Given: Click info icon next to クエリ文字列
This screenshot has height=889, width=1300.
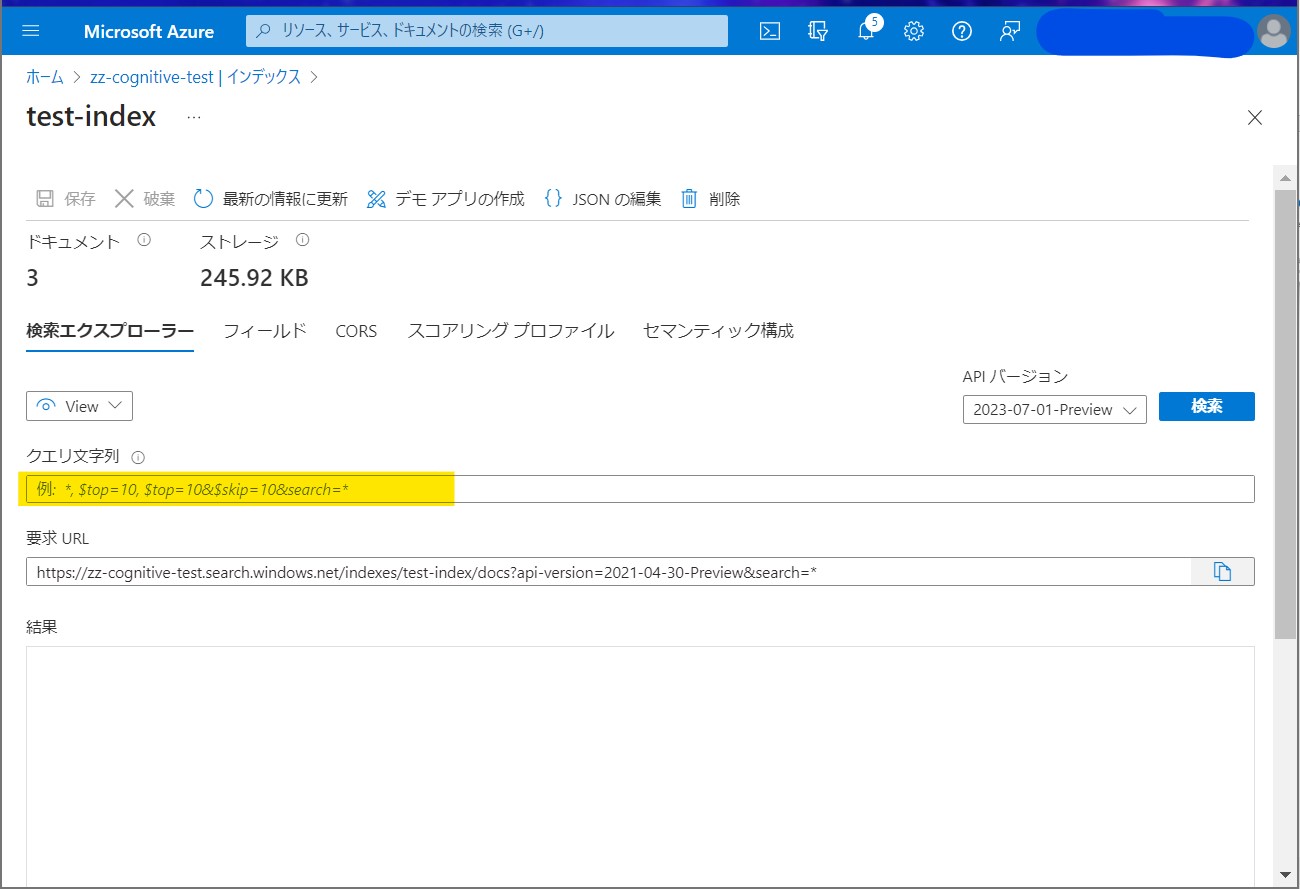Looking at the screenshot, I should (138, 457).
